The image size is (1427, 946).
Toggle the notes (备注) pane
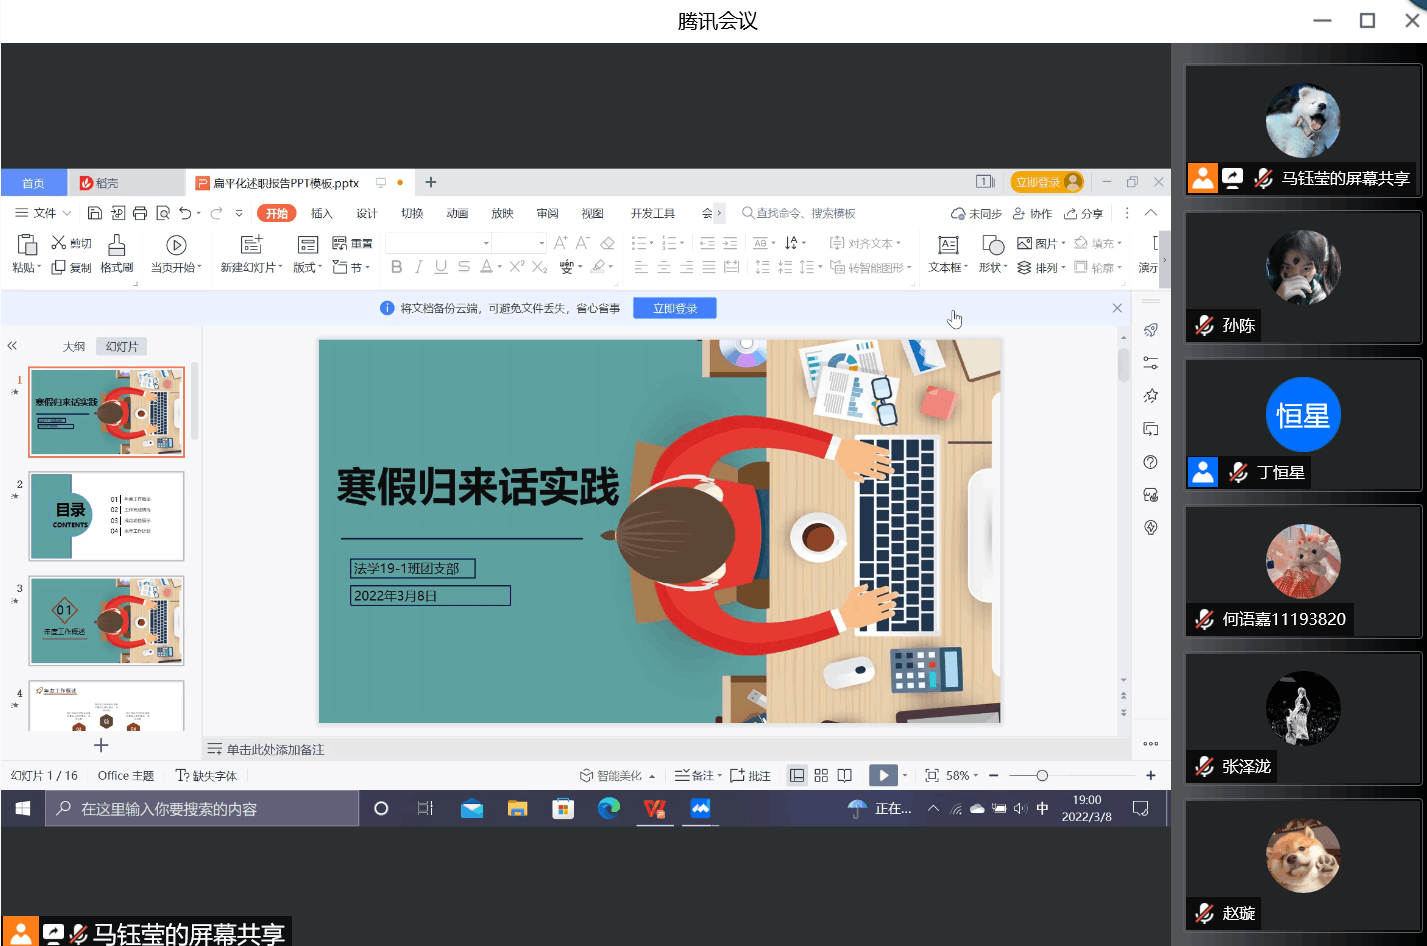[x=695, y=776]
